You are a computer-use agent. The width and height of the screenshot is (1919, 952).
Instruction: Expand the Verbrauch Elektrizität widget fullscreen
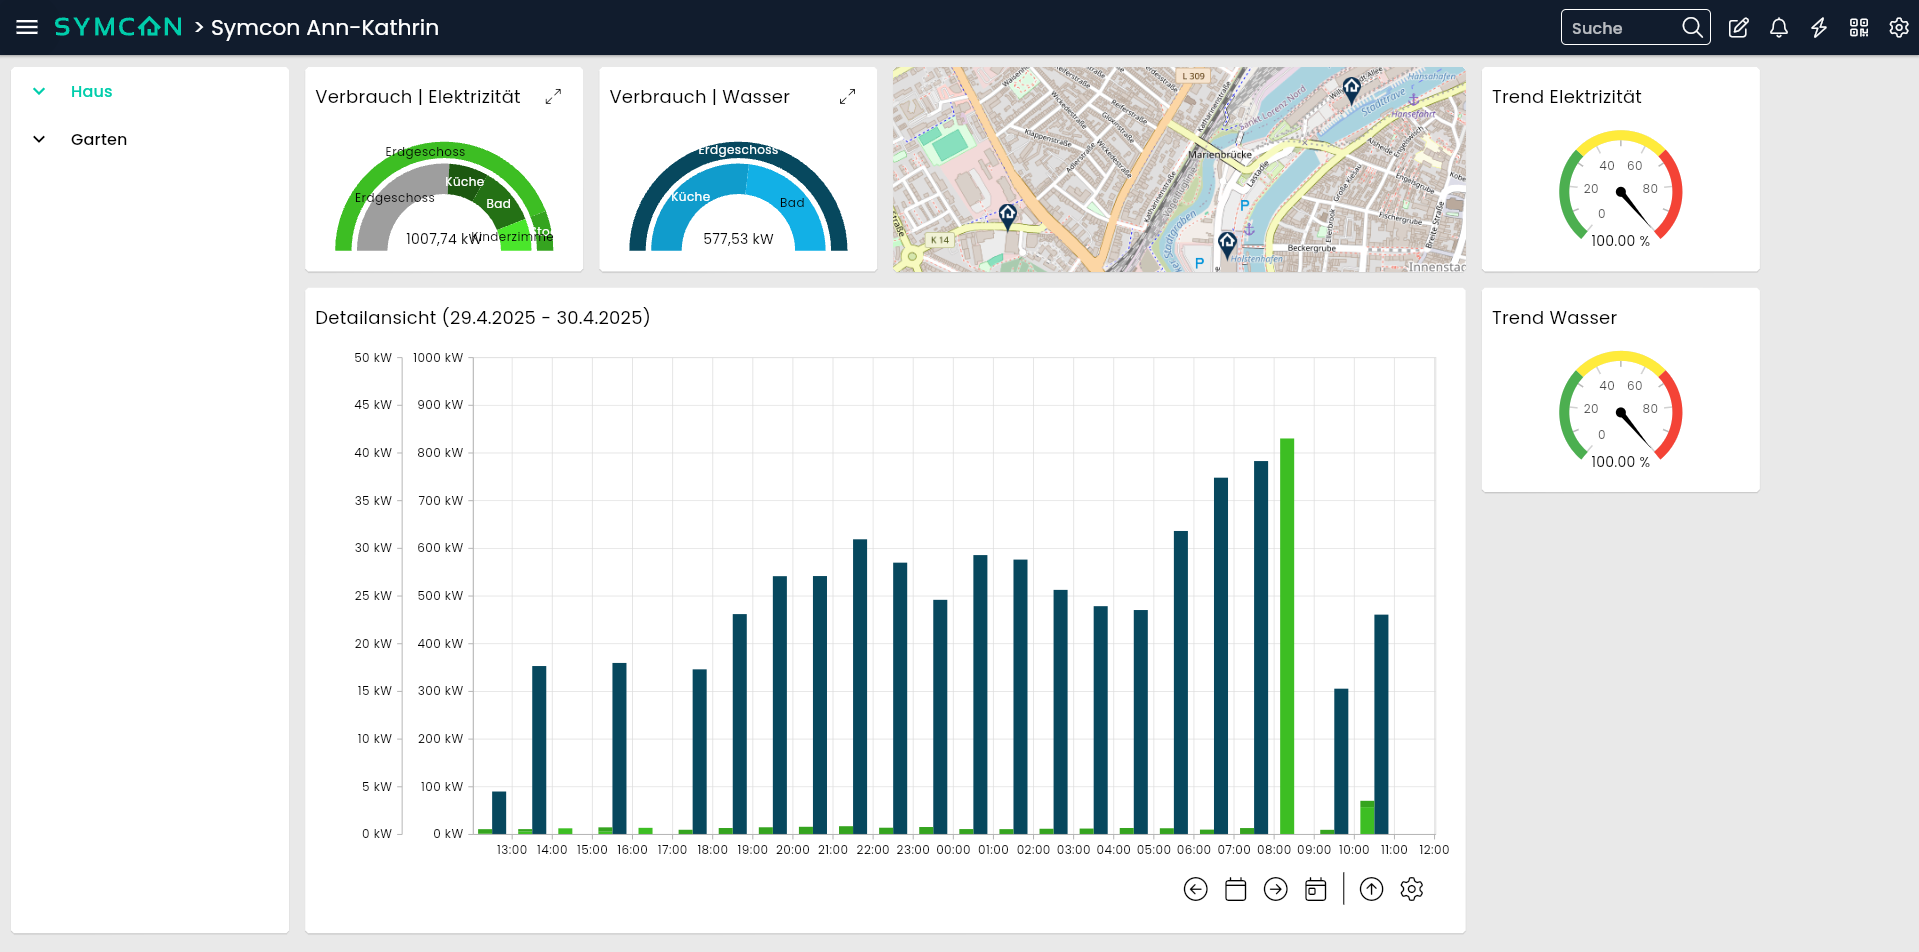554,96
